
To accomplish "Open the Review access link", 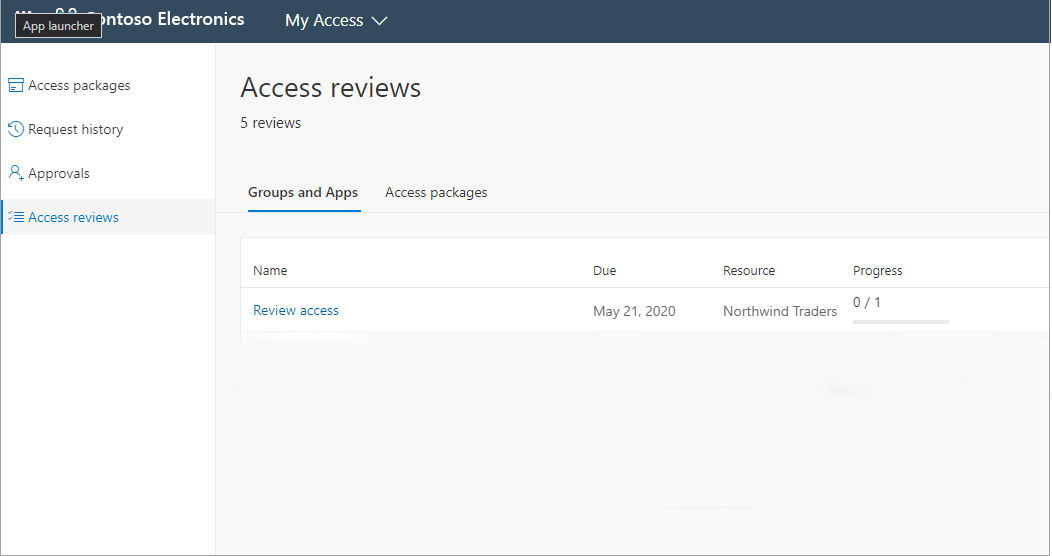I will [296, 310].
